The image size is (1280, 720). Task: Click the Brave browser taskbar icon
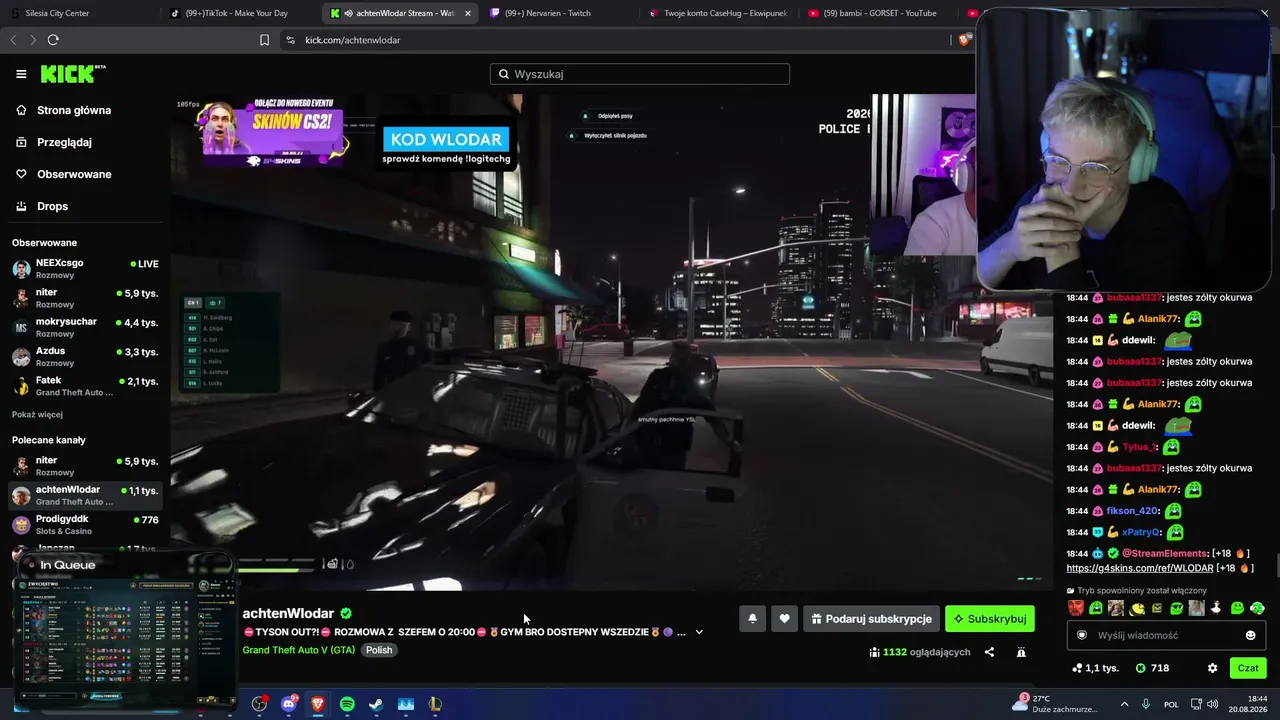pos(318,704)
